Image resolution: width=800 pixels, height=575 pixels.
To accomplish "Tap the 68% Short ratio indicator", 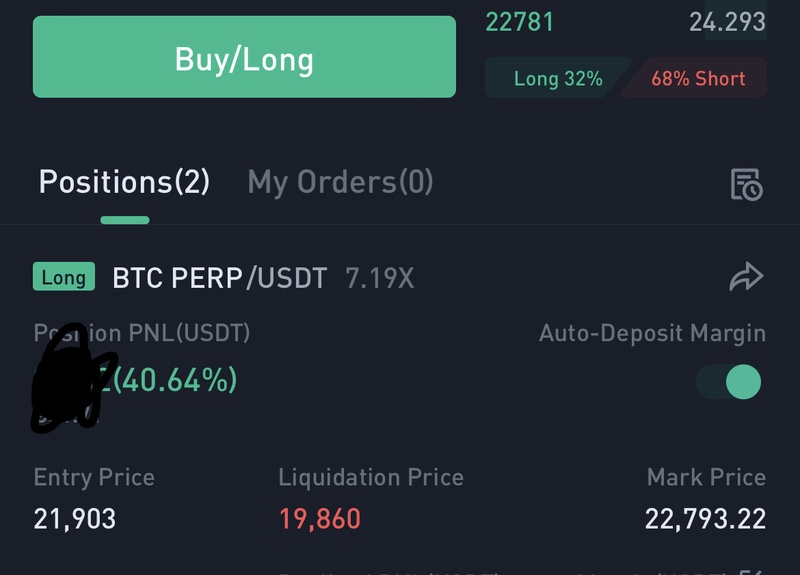I will [x=698, y=78].
